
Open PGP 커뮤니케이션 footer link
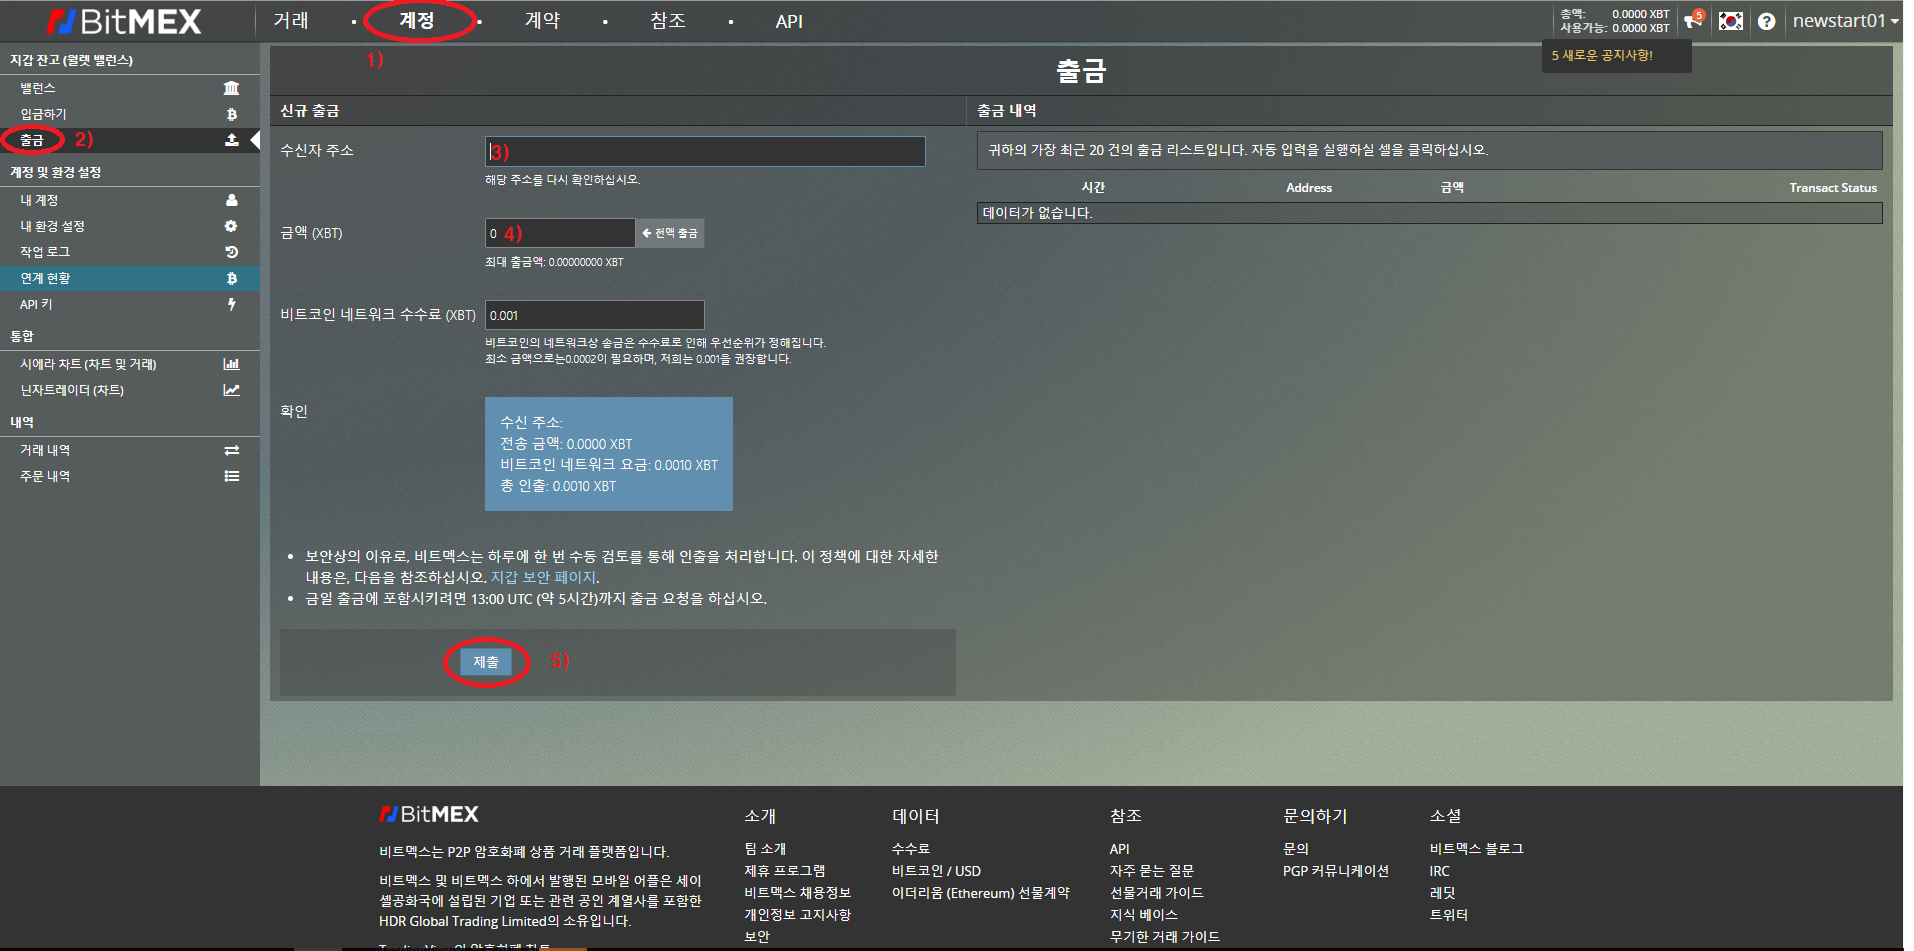click(1336, 871)
